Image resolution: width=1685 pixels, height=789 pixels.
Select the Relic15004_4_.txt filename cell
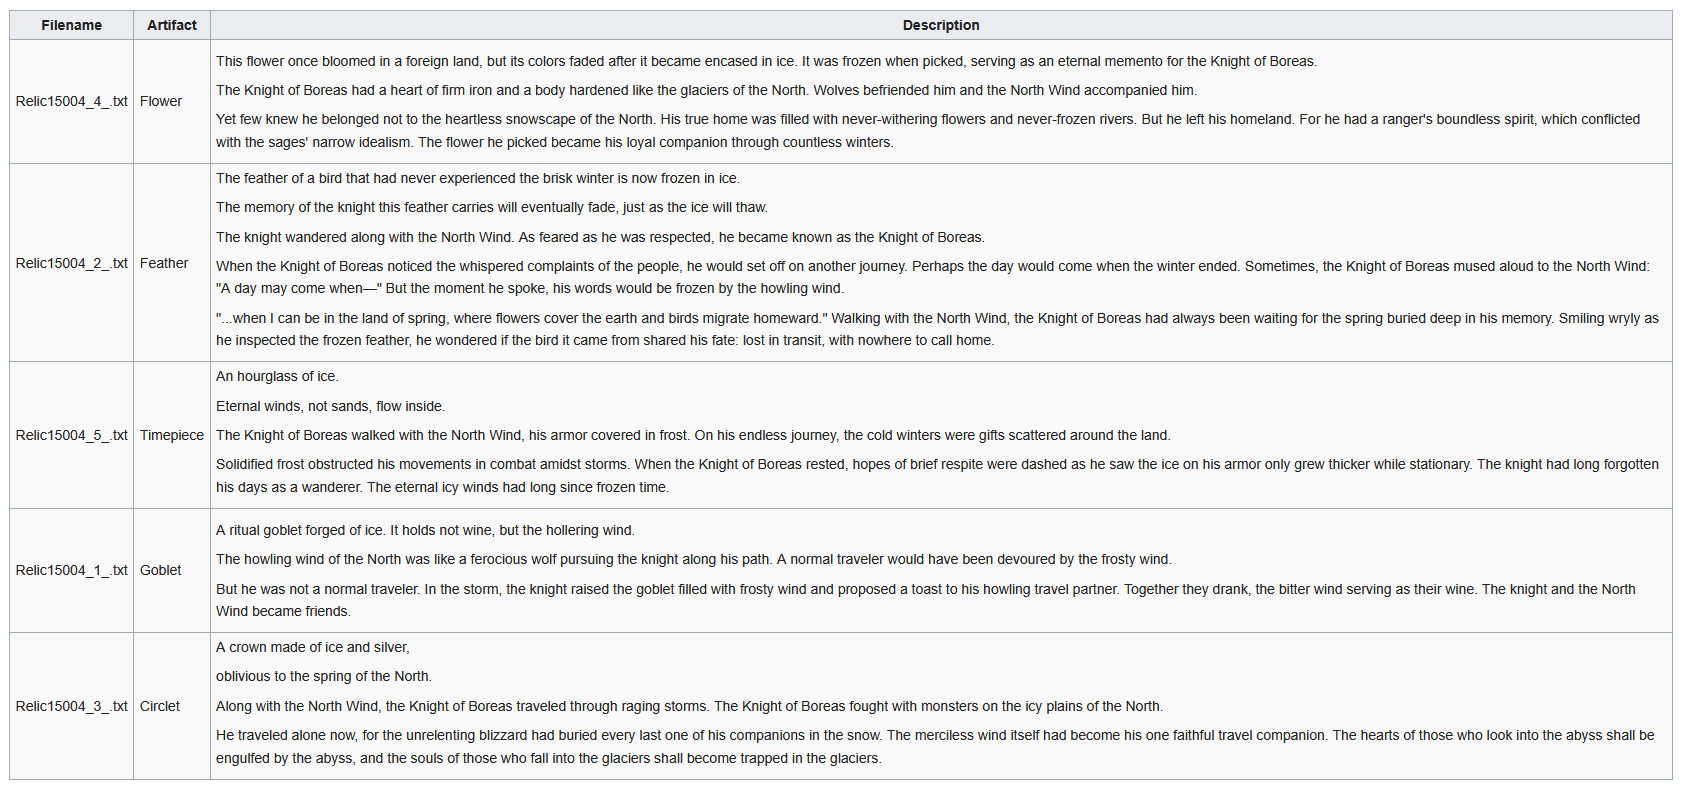point(71,101)
